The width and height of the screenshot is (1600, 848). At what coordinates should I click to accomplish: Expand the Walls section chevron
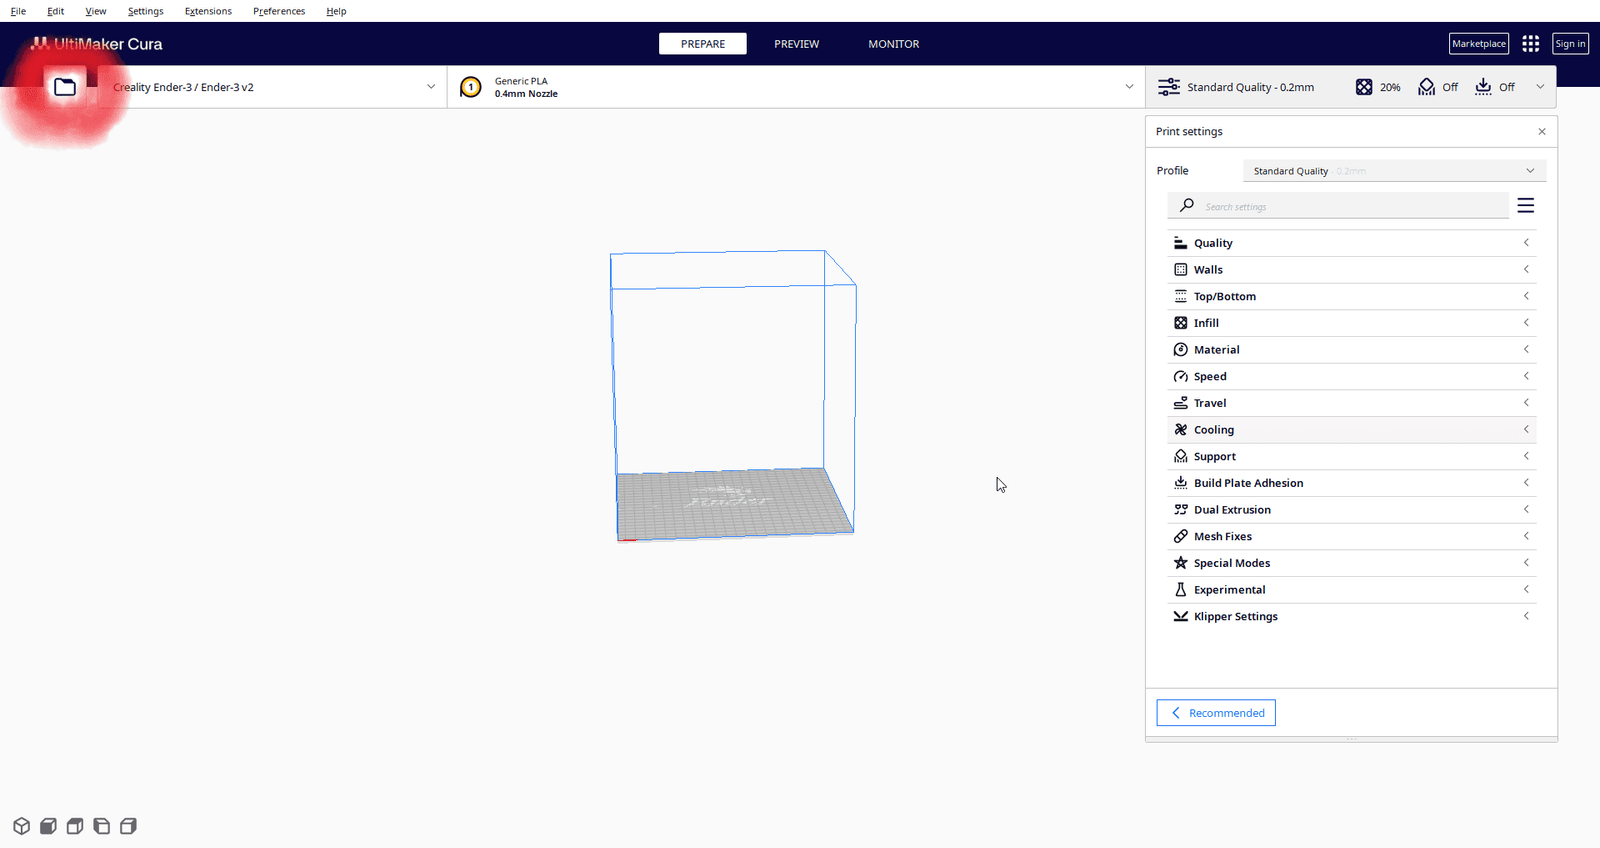[x=1526, y=270]
